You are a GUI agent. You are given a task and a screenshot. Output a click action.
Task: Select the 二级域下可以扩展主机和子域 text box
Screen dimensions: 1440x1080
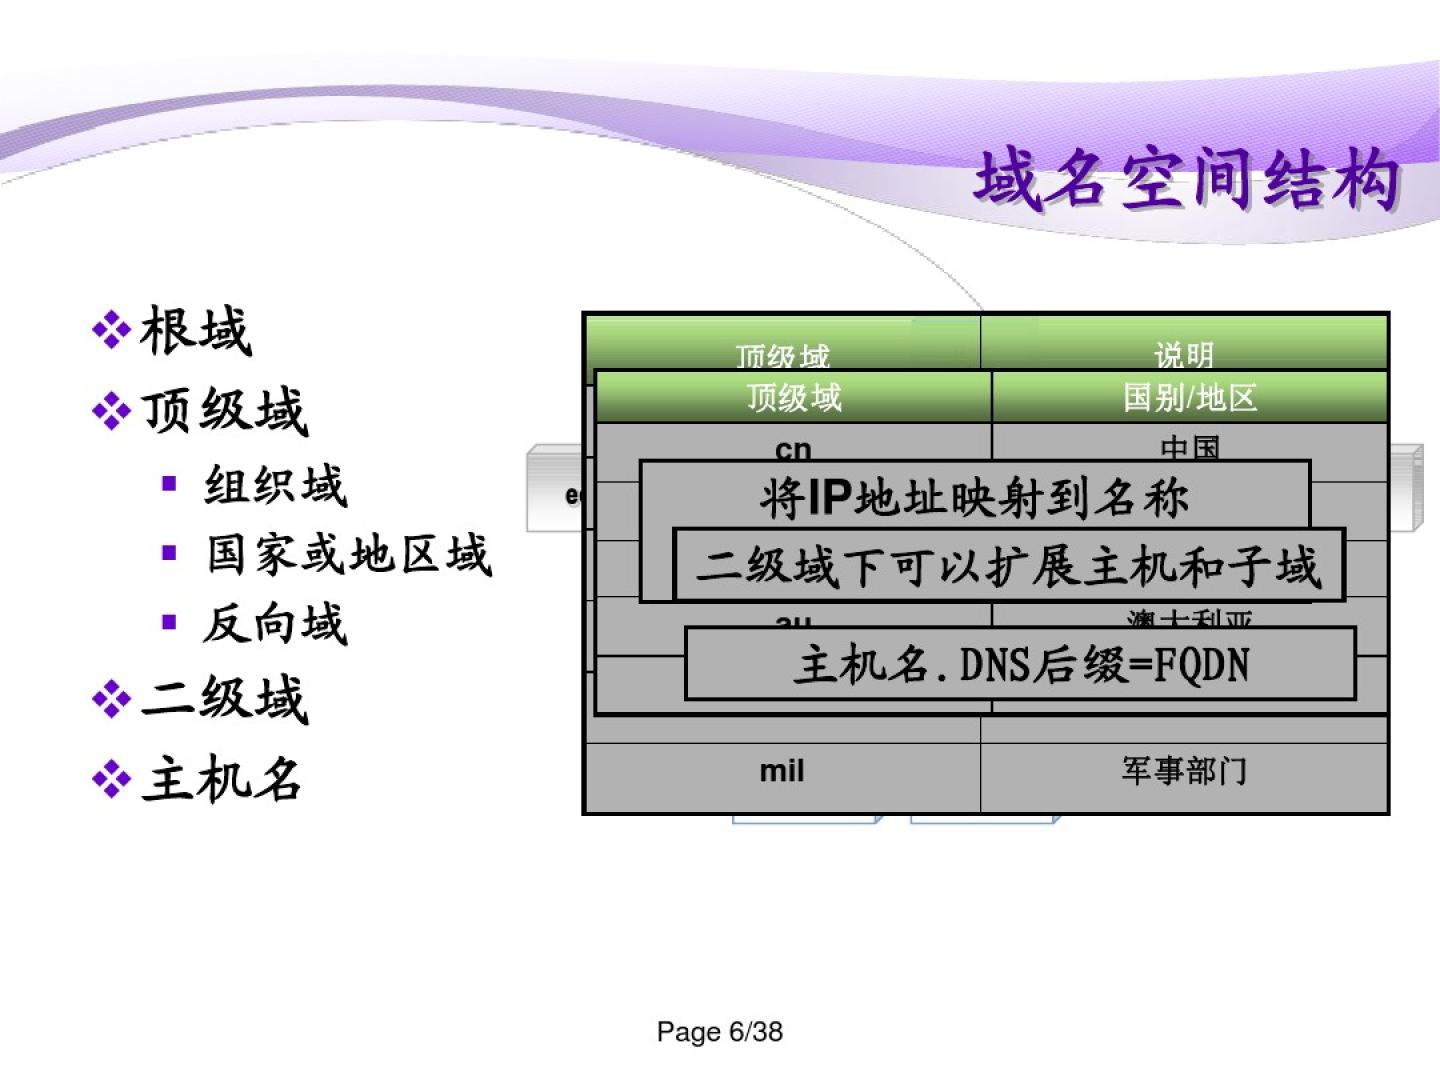click(x=1008, y=566)
